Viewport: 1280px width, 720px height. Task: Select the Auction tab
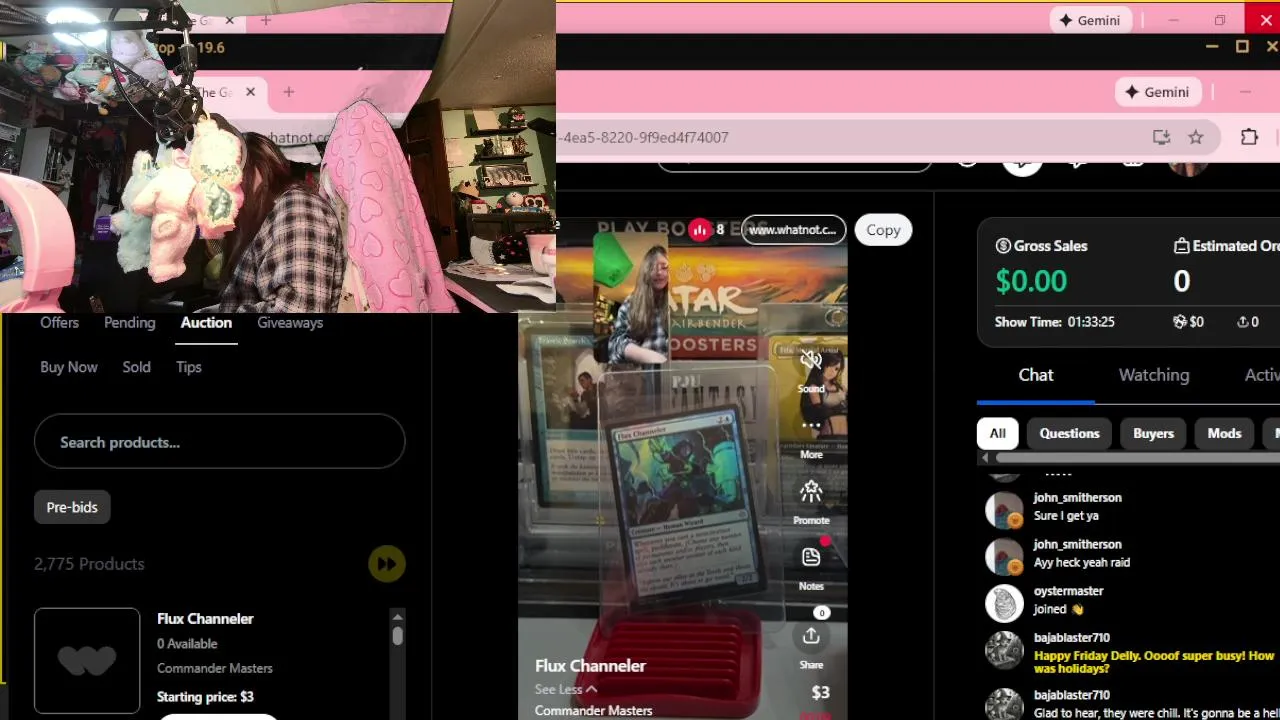click(x=206, y=323)
